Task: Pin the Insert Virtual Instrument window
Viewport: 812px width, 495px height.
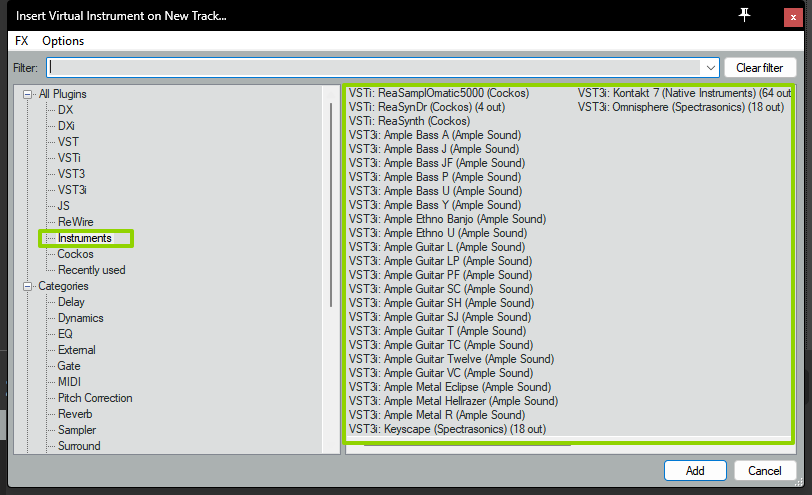Action: pos(743,15)
